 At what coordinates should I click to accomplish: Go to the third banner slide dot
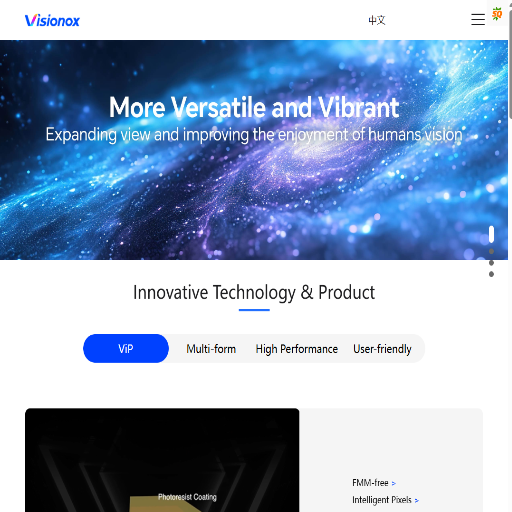pos(491,263)
